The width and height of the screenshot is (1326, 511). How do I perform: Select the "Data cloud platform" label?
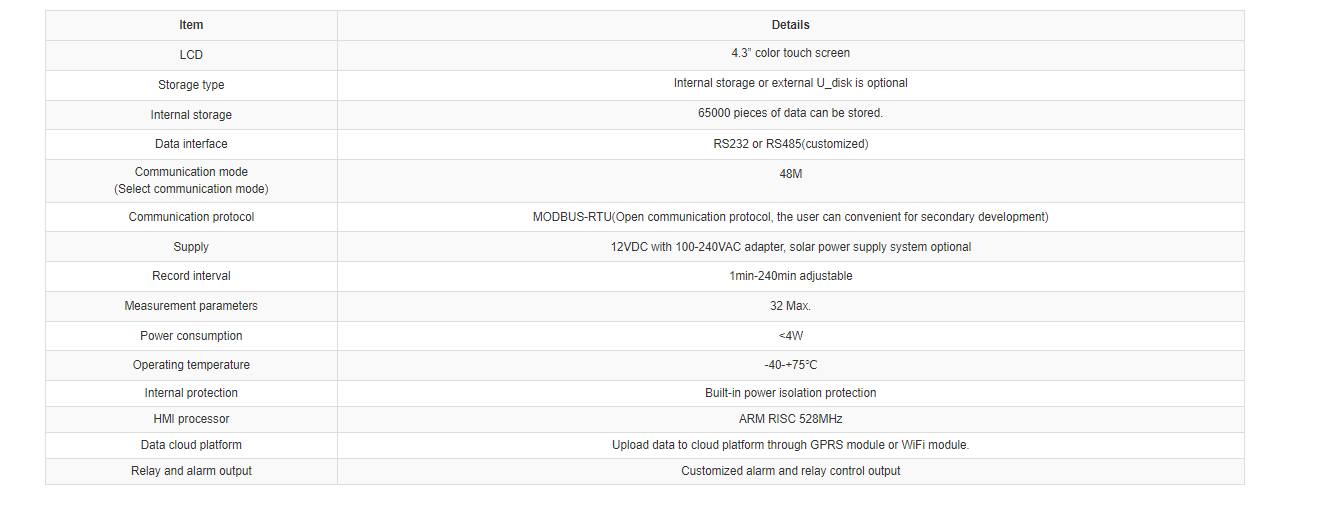click(x=191, y=445)
